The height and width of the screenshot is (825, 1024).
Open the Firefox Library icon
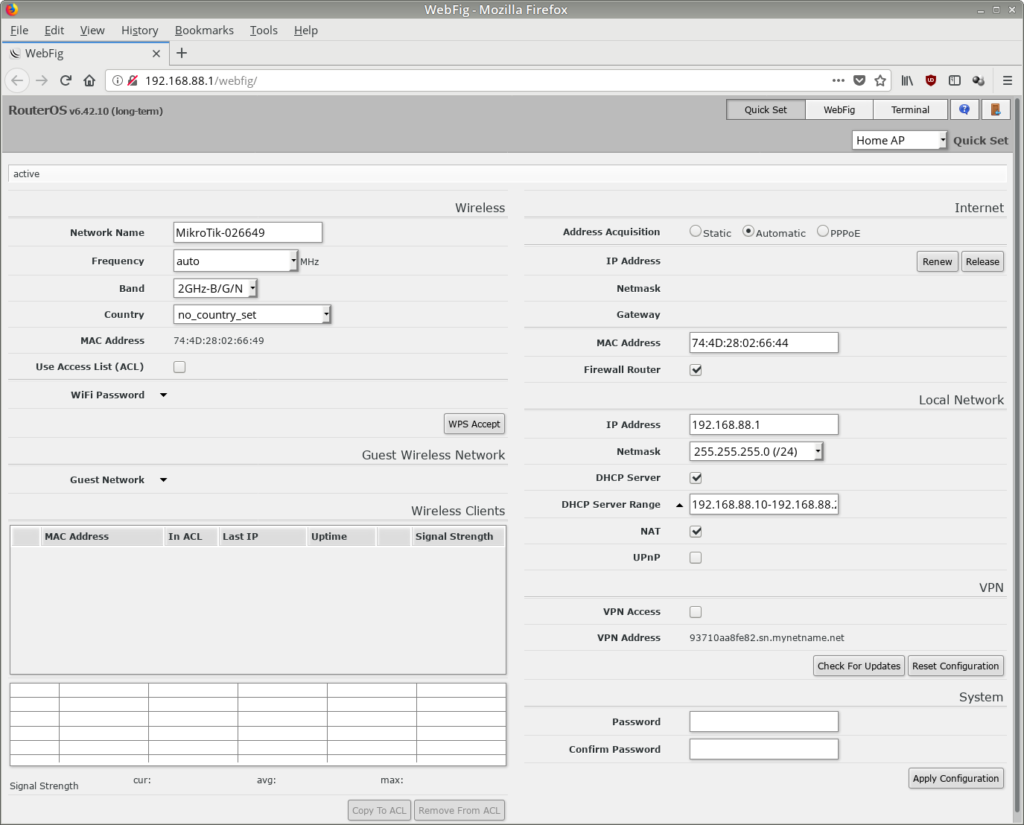(x=907, y=80)
